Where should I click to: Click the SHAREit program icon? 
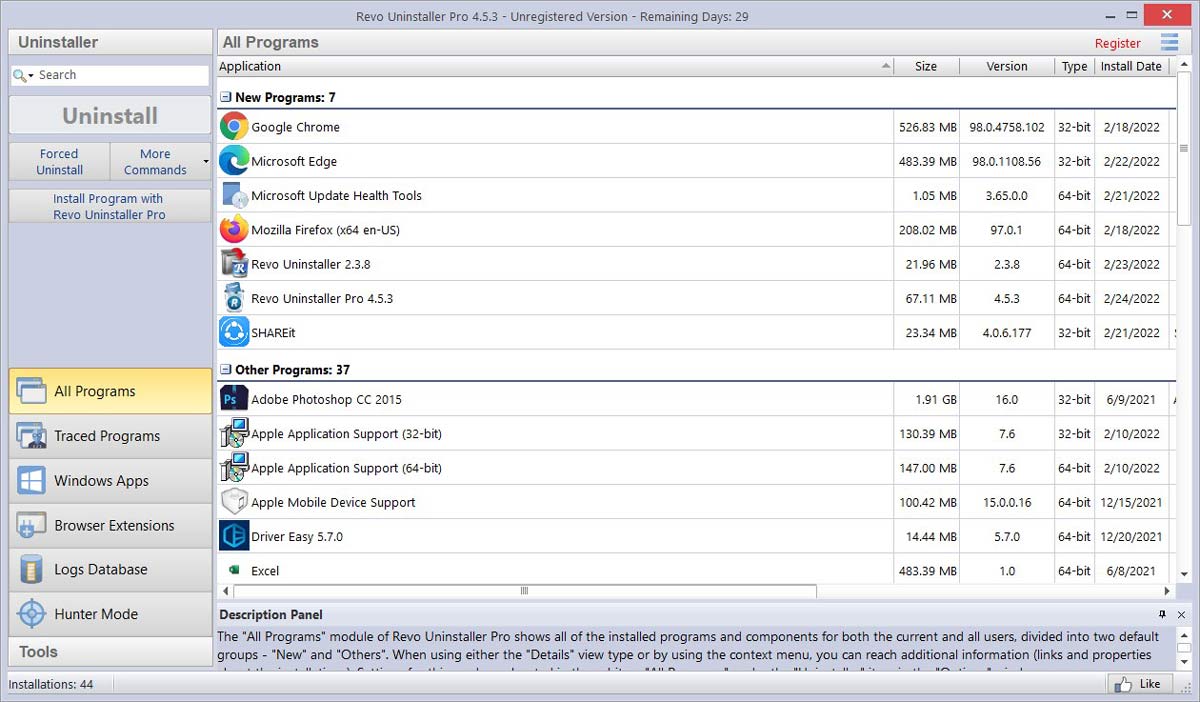pos(234,332)
